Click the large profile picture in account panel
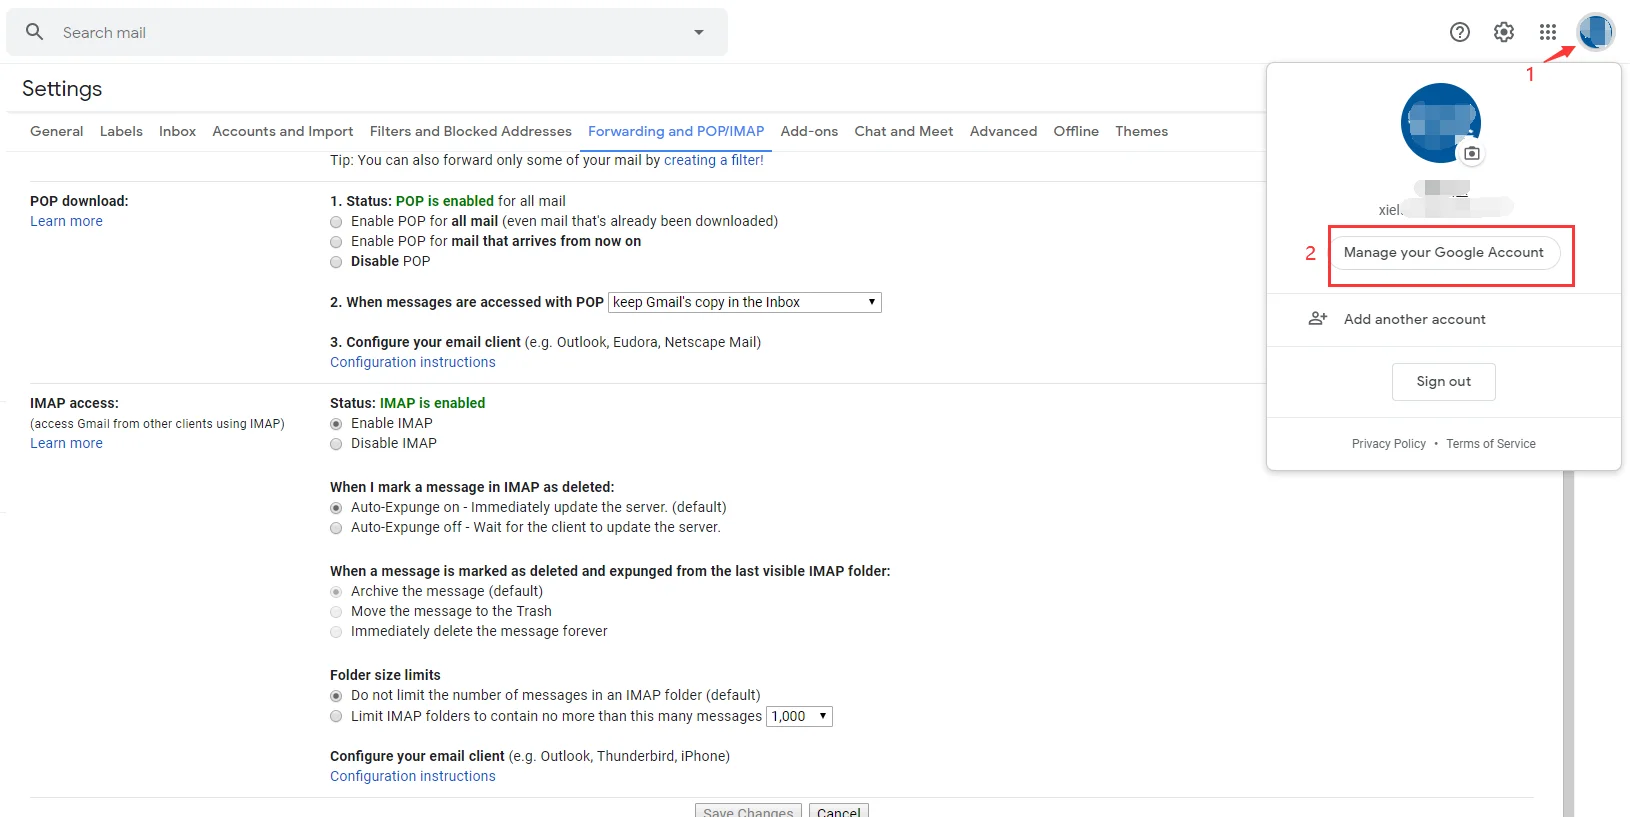1630x817 pixels. (1440, 122)
